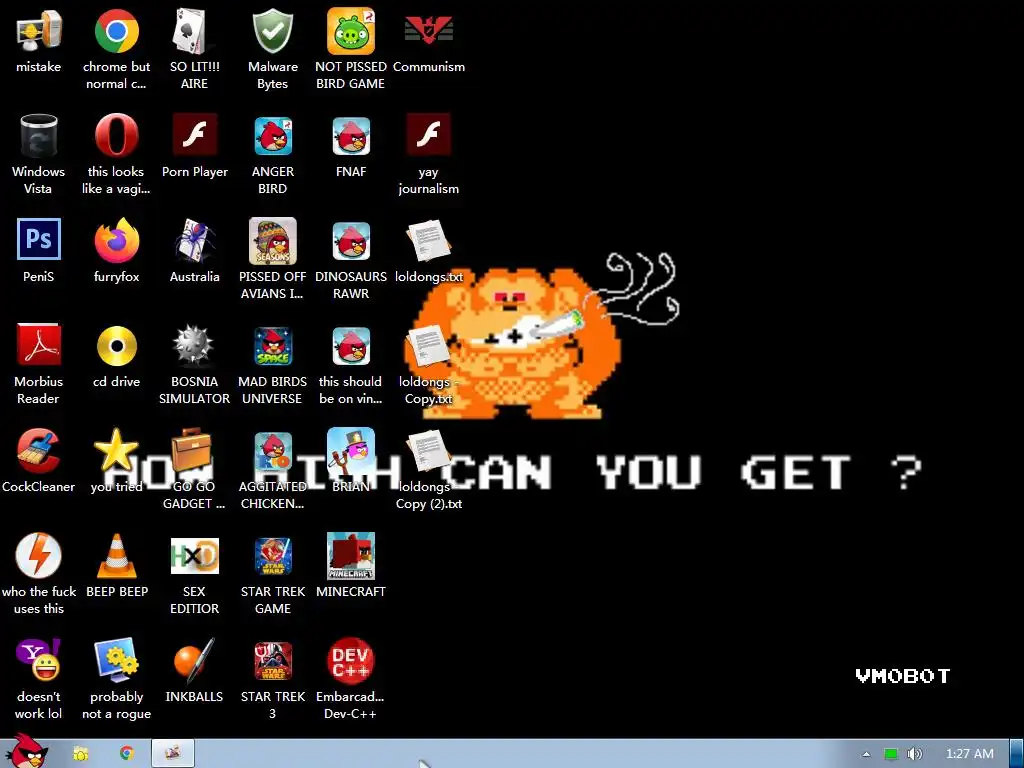Select 'probably not a rogue' gears icon
Screen dimensions: 1024x768
(116, 660)
